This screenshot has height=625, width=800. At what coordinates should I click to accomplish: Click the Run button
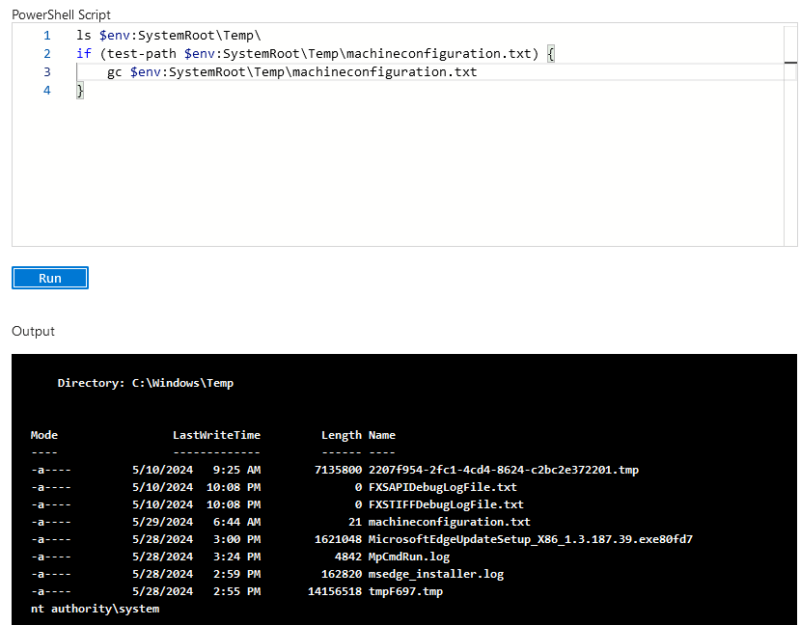[50, 278]
